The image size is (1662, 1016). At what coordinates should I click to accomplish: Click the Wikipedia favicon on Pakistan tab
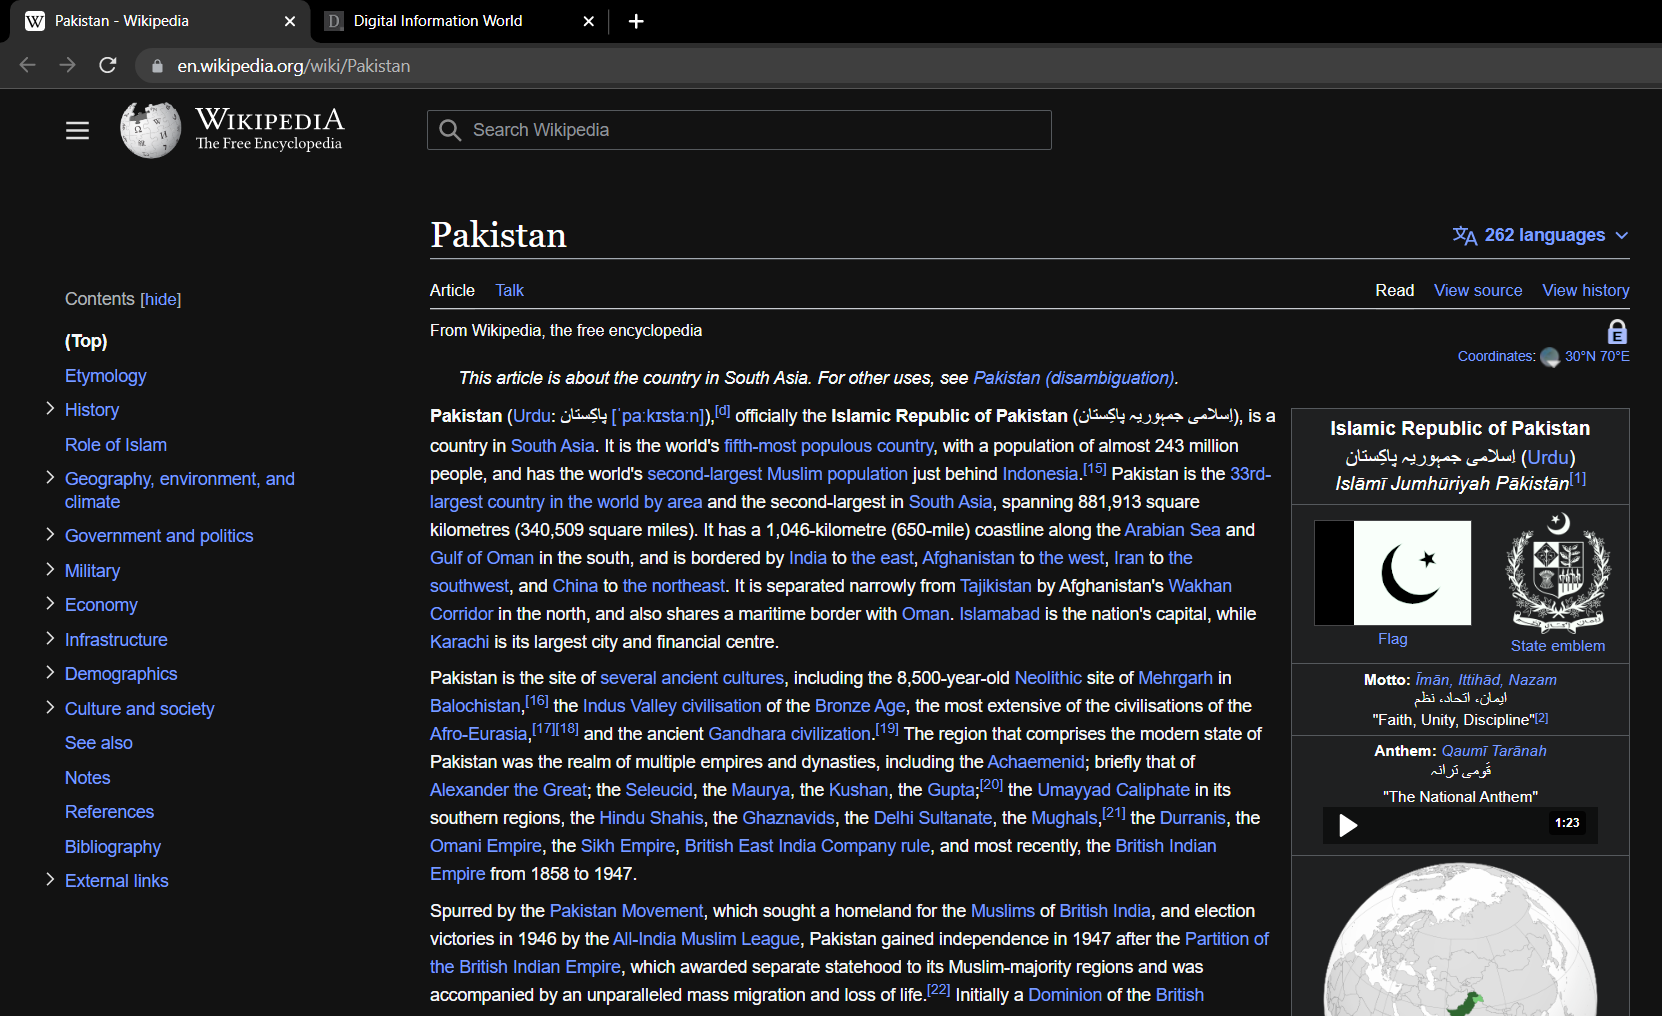tap(35, 21)
